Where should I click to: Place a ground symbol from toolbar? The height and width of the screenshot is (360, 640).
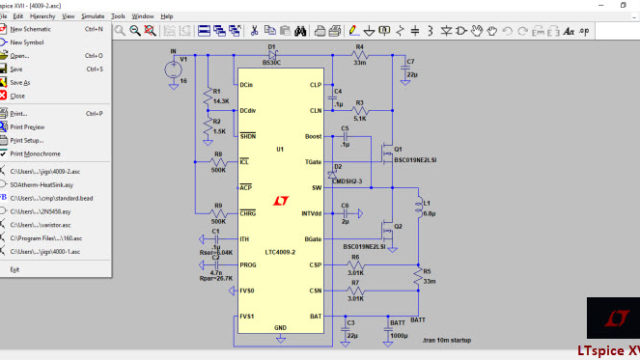[x=369, y=31]
